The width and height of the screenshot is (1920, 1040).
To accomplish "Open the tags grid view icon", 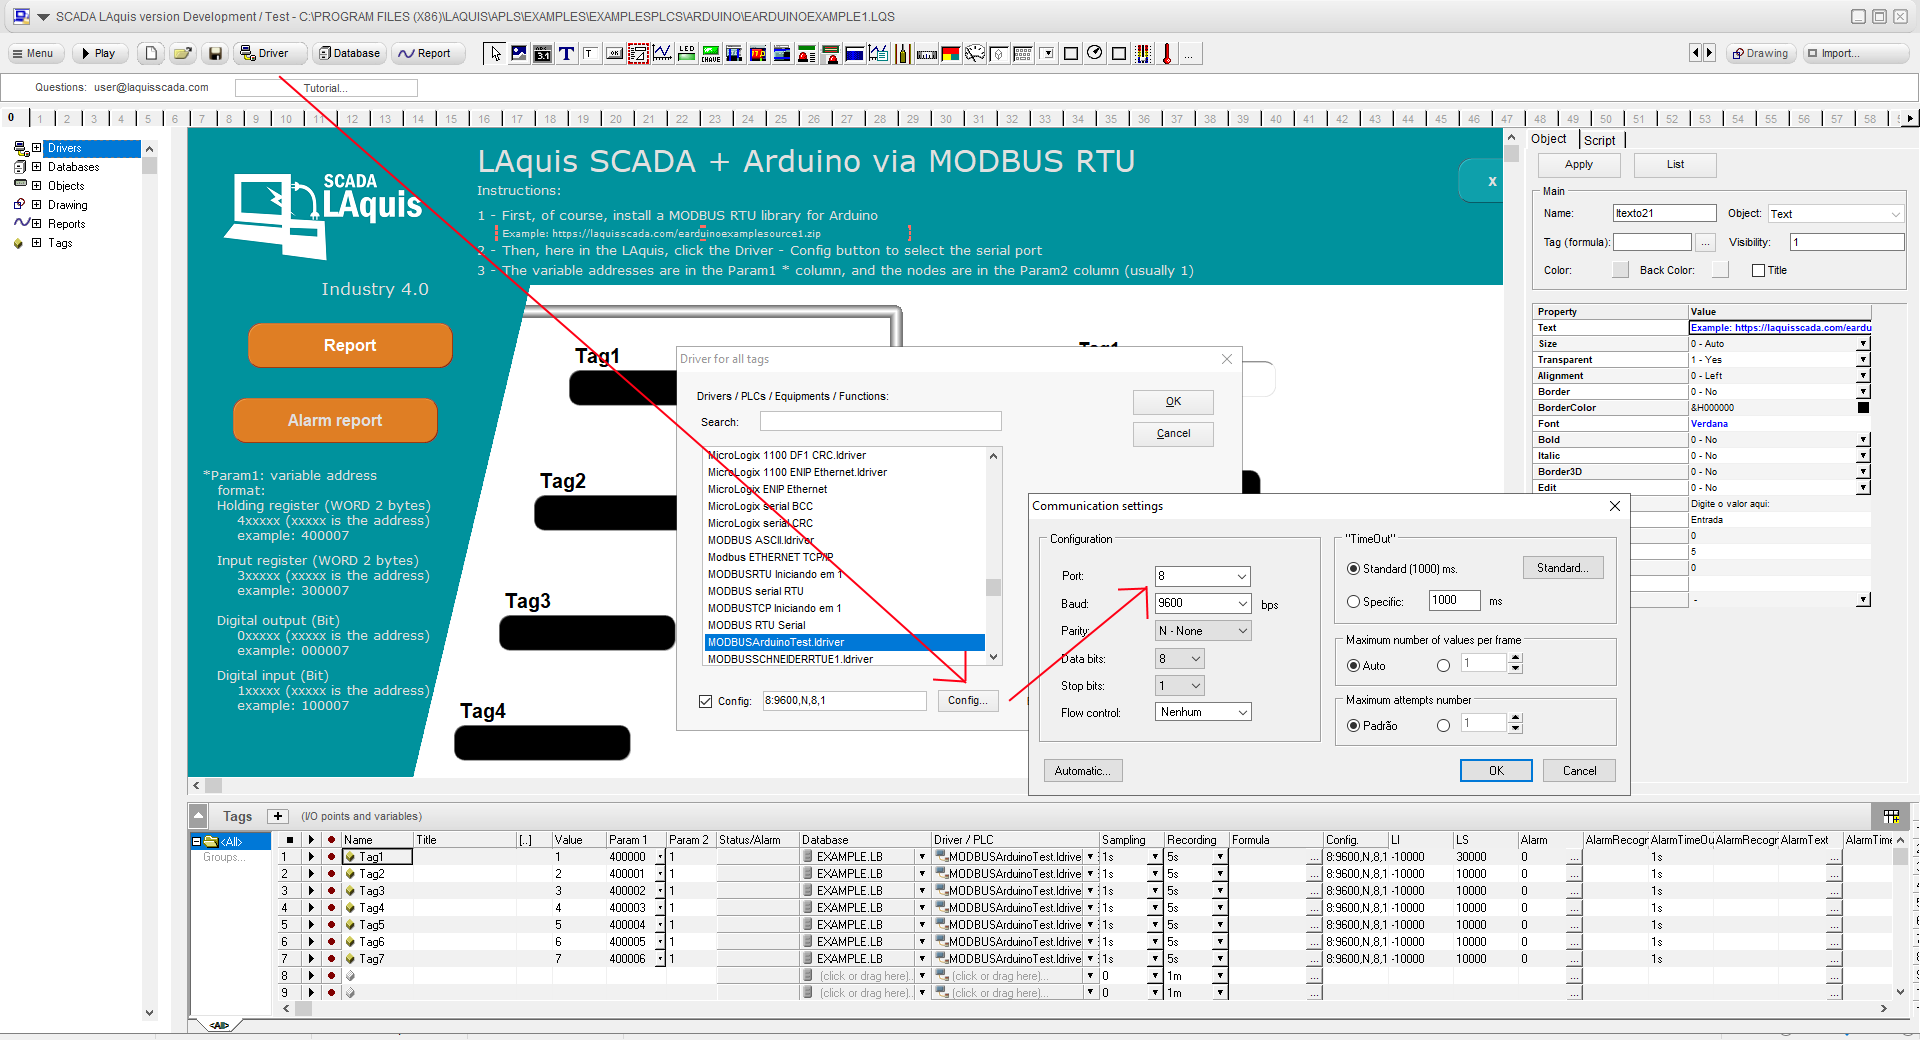I will pyautogui.click(x=1891, y=816).
